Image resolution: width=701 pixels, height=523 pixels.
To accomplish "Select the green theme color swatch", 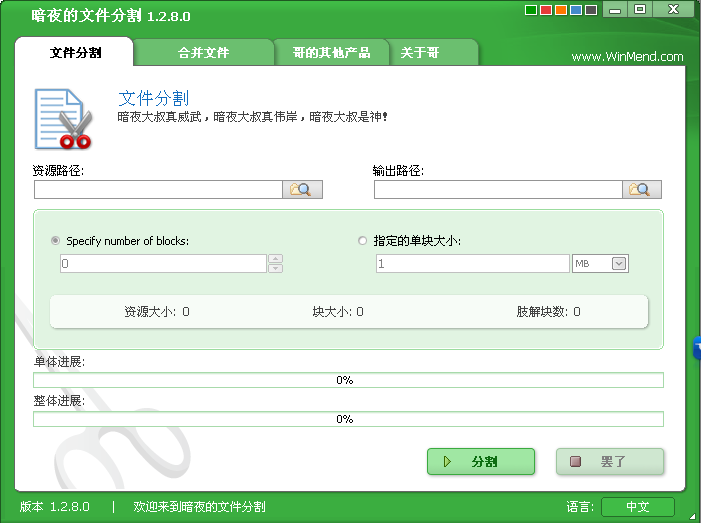I will (531, 10).
